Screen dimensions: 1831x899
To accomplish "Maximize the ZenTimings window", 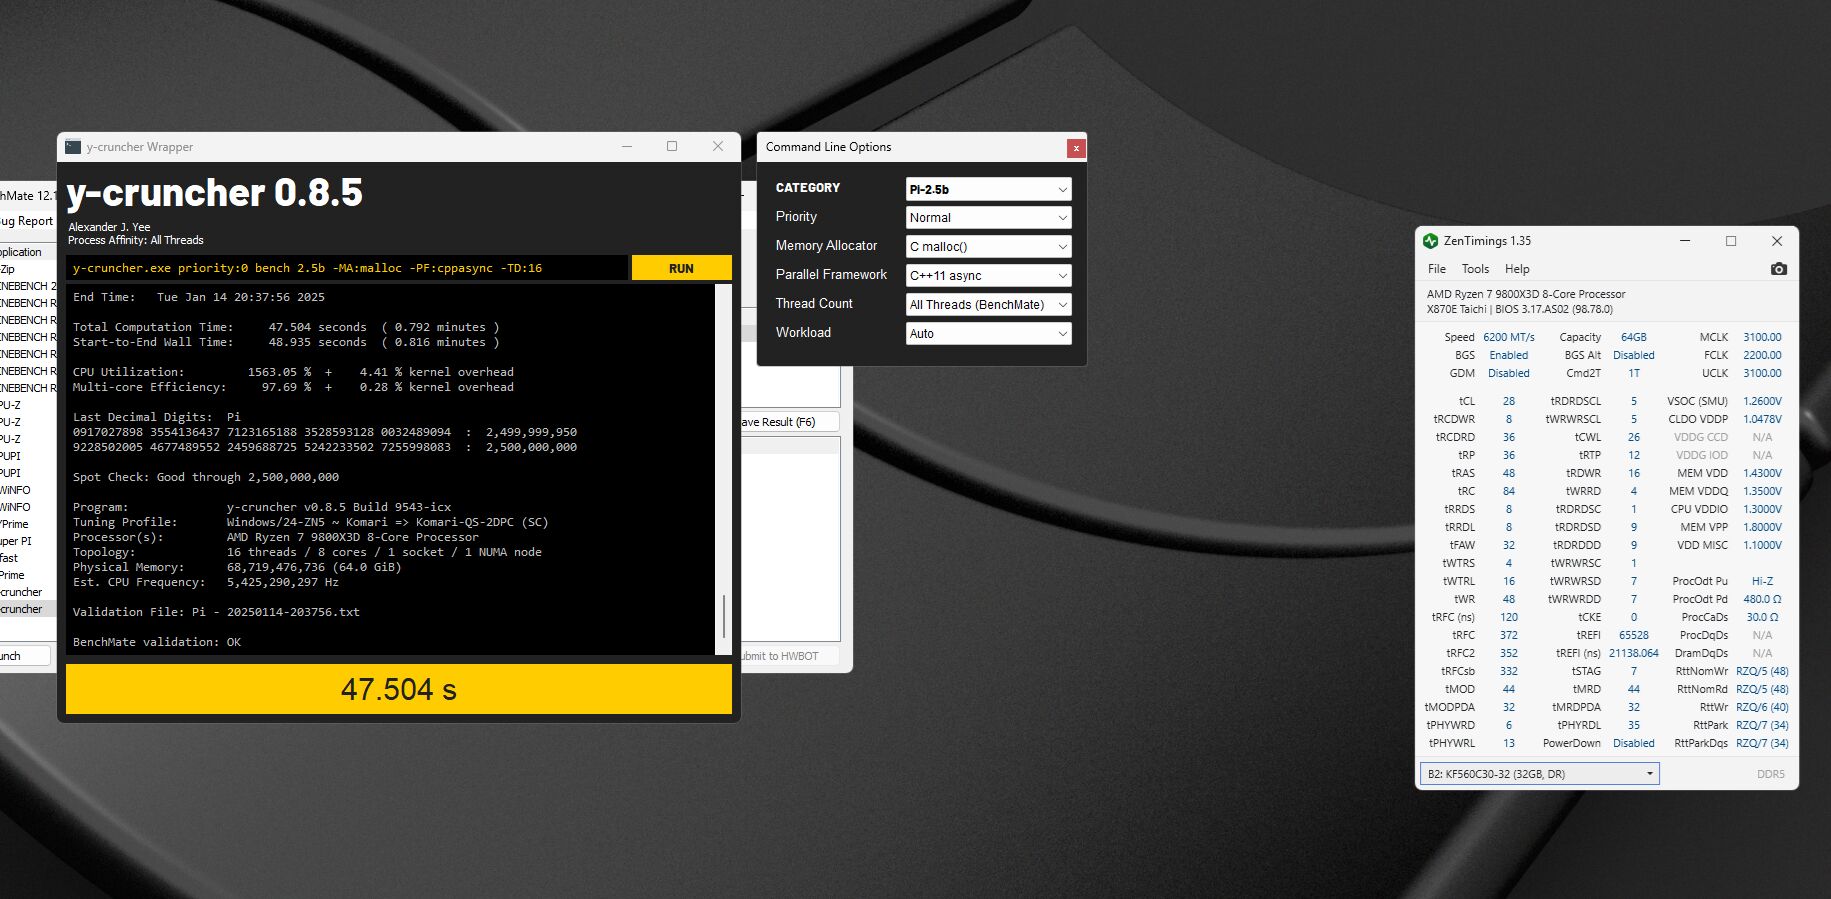I will click(x=1731, y=241).
